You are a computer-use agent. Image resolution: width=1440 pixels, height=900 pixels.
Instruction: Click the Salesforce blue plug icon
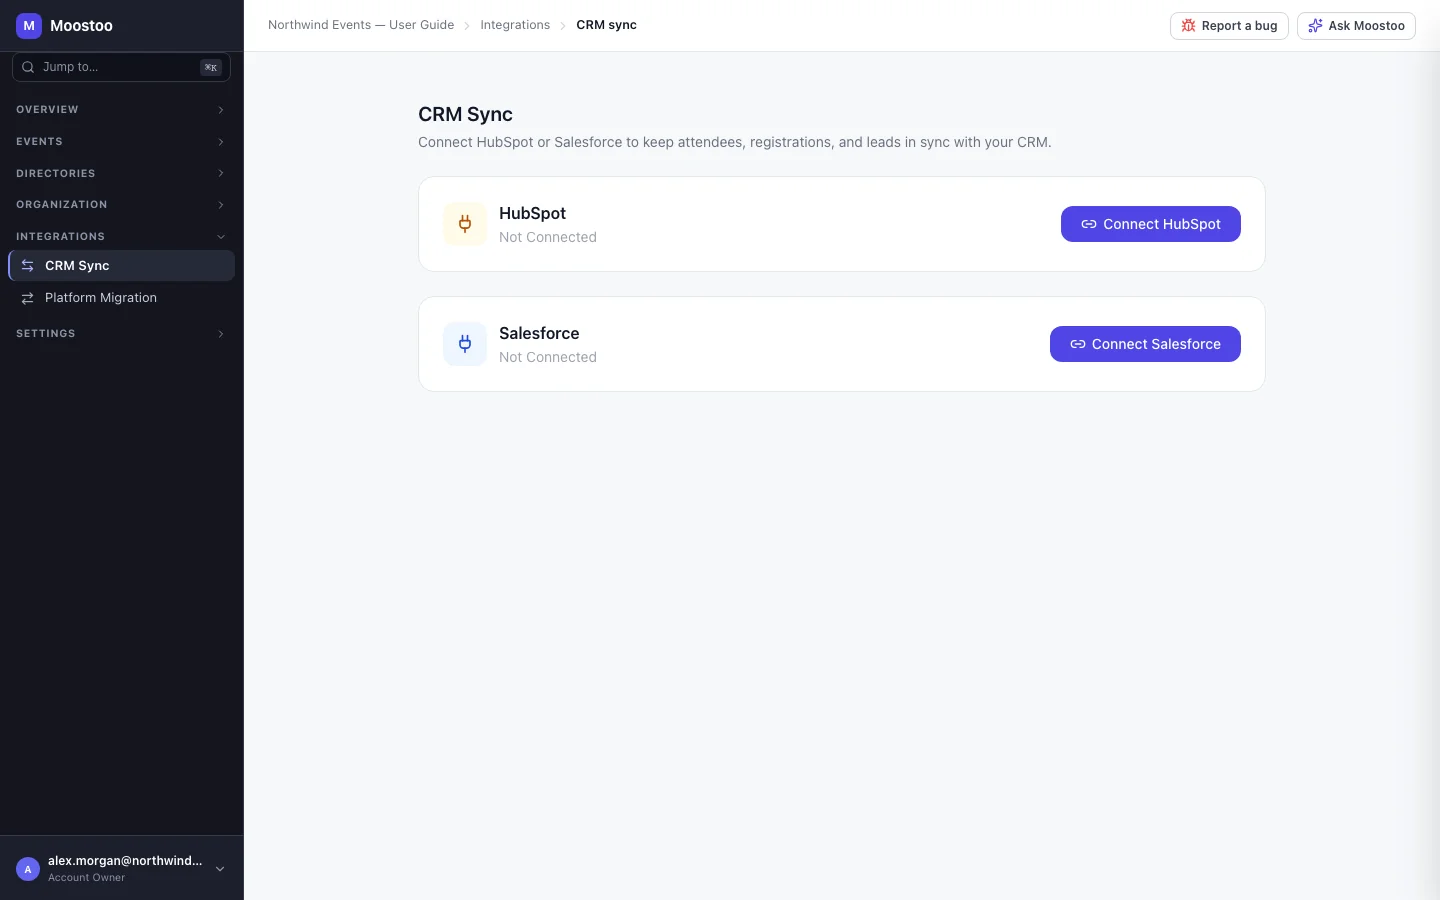click(465, 344)
